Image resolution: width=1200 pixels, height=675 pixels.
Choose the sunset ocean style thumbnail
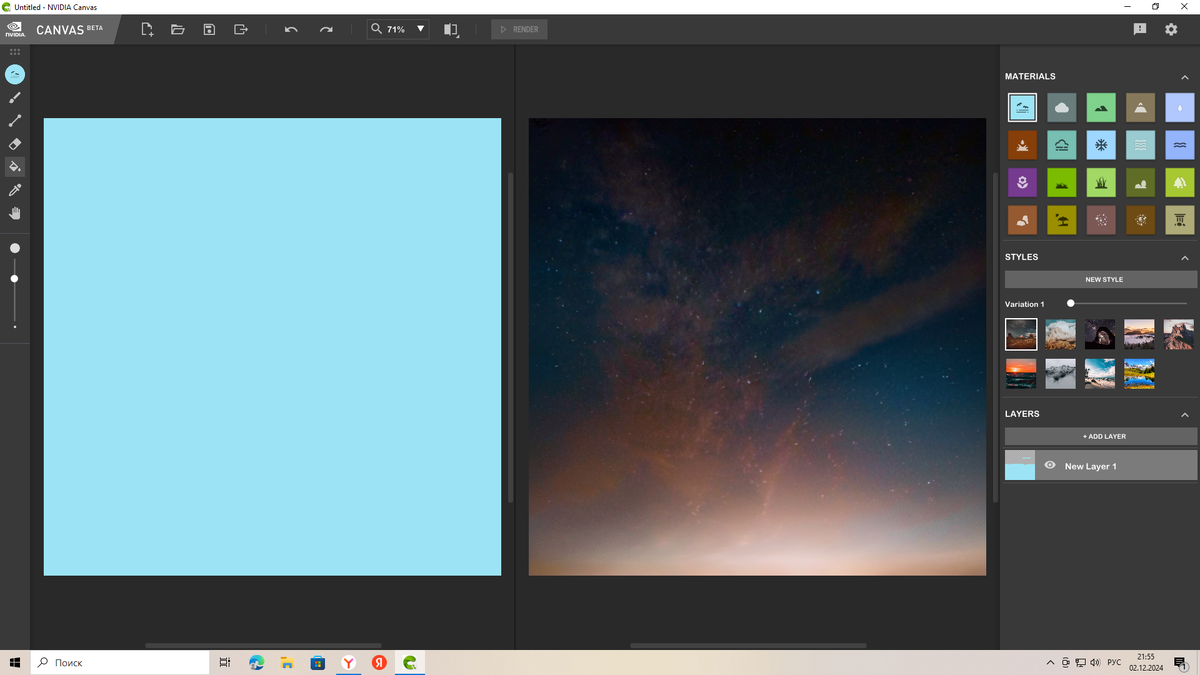(1021, 374)
